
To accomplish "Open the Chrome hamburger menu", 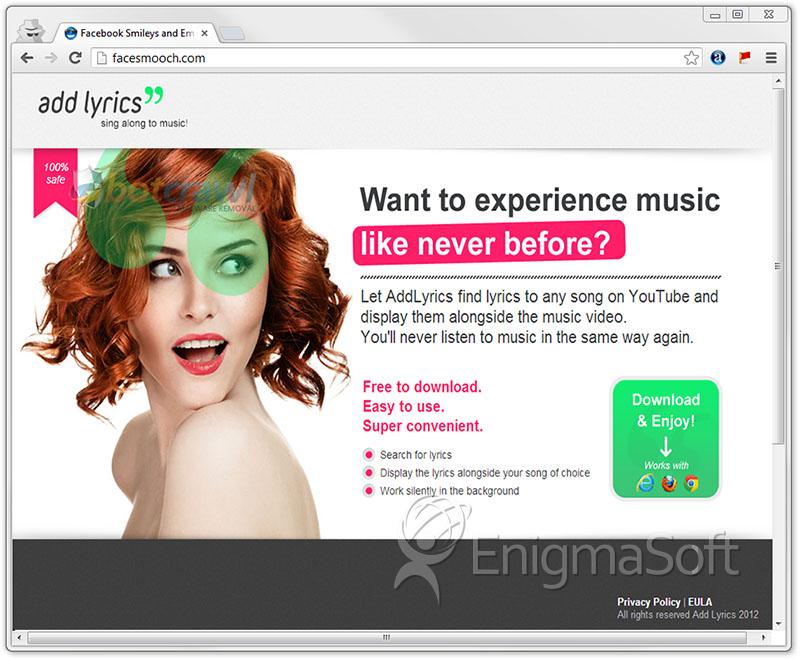I will pyautogui.click(x=771, y=58).
